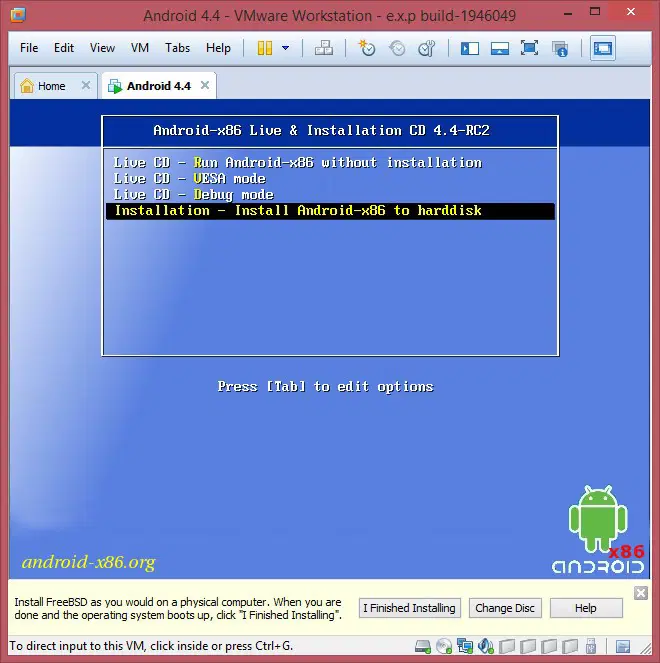
Task: Open the VM menu
Action: point(140,48)
